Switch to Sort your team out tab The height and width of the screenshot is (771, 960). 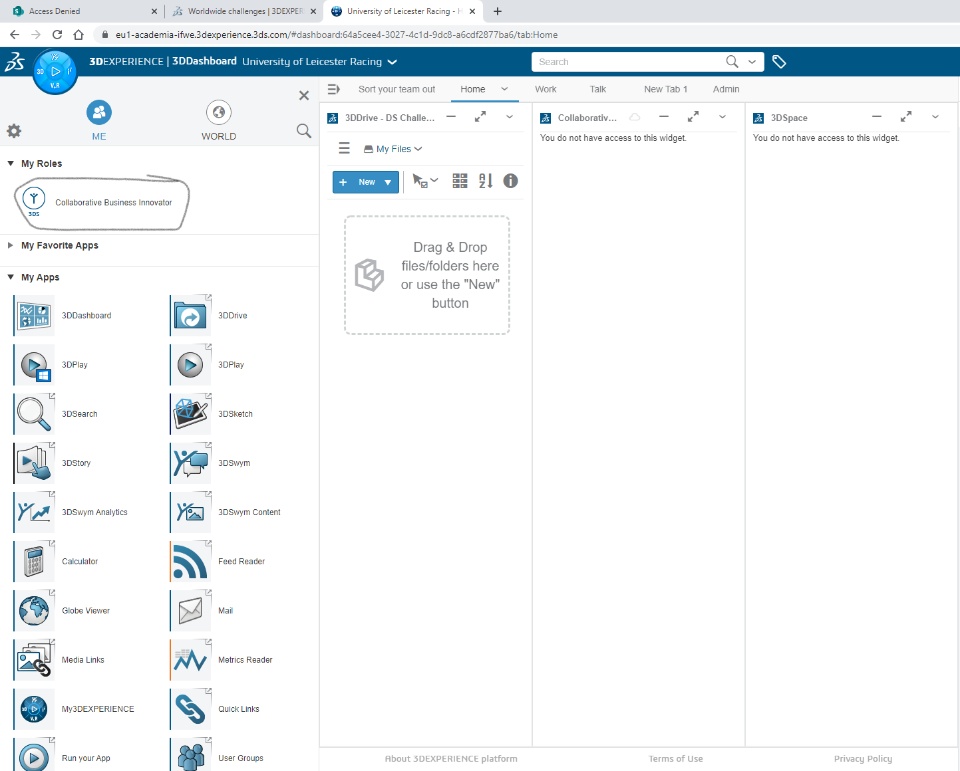tap(397, 89)
